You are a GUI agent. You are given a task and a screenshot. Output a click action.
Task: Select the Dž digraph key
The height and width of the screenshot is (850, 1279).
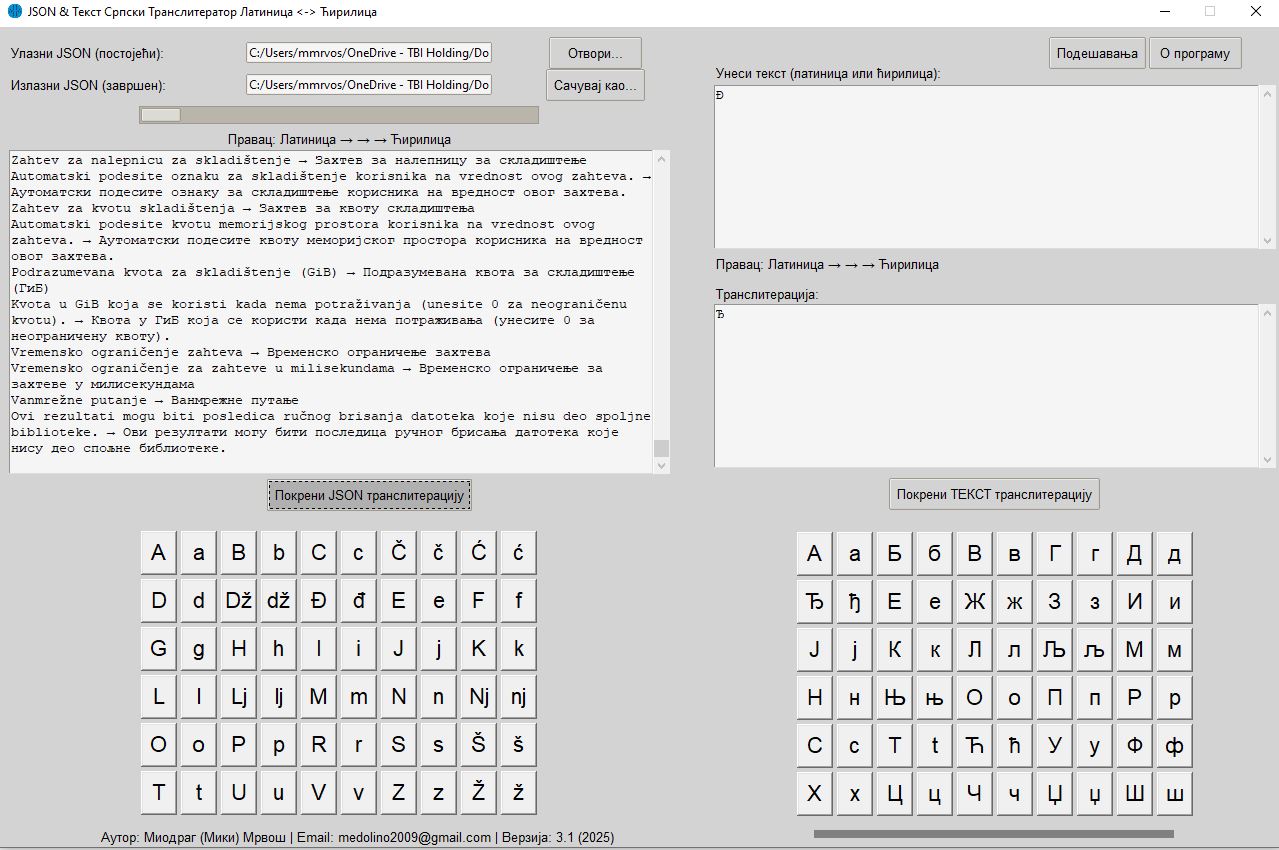coord(237,600)
